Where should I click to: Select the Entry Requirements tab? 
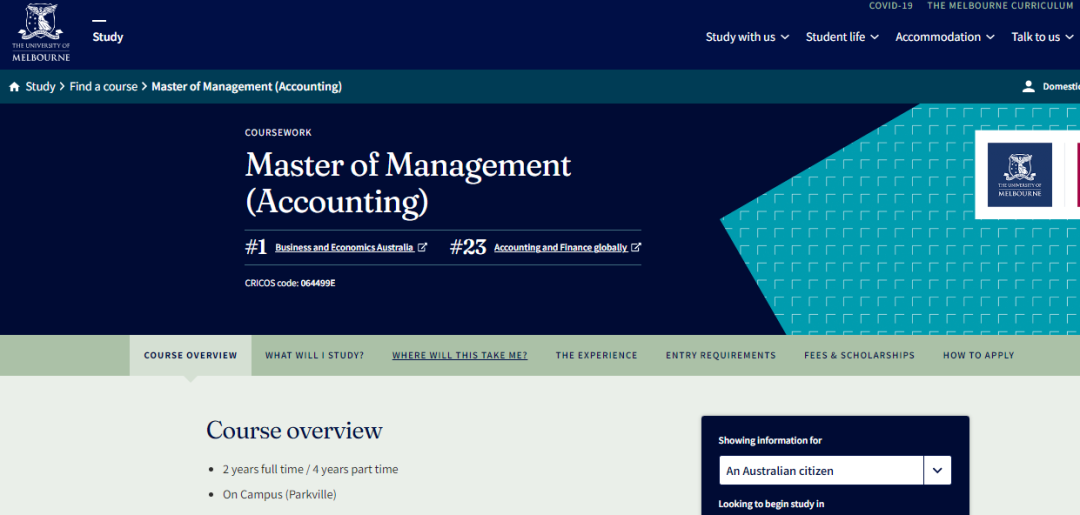(720, 355)
